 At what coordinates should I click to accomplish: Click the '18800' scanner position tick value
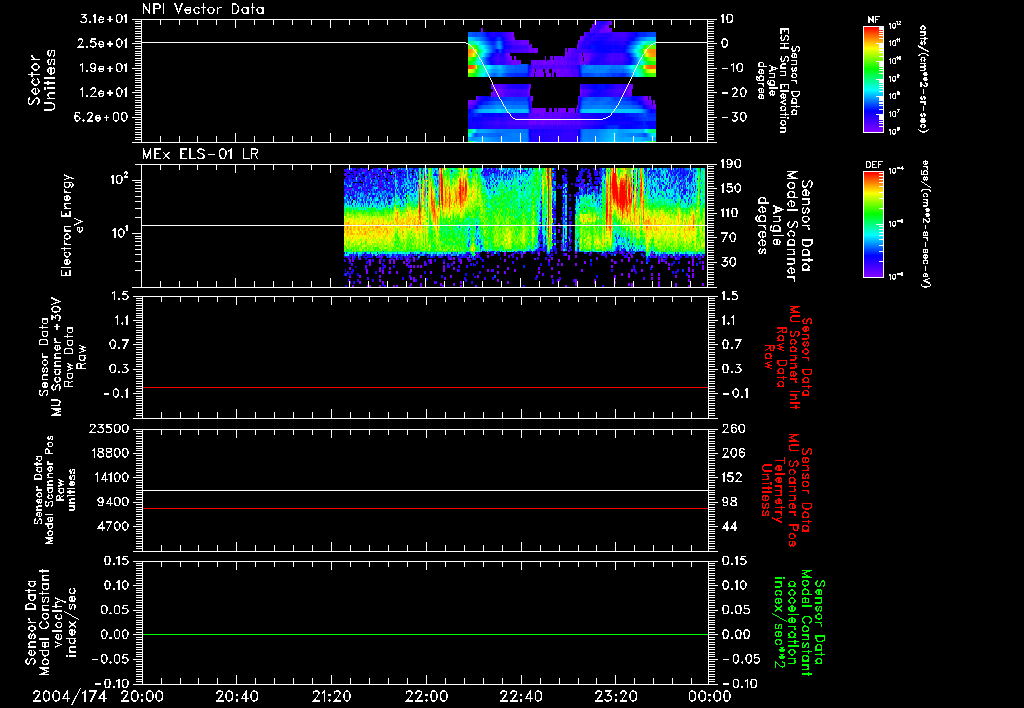tap(108, 453)
